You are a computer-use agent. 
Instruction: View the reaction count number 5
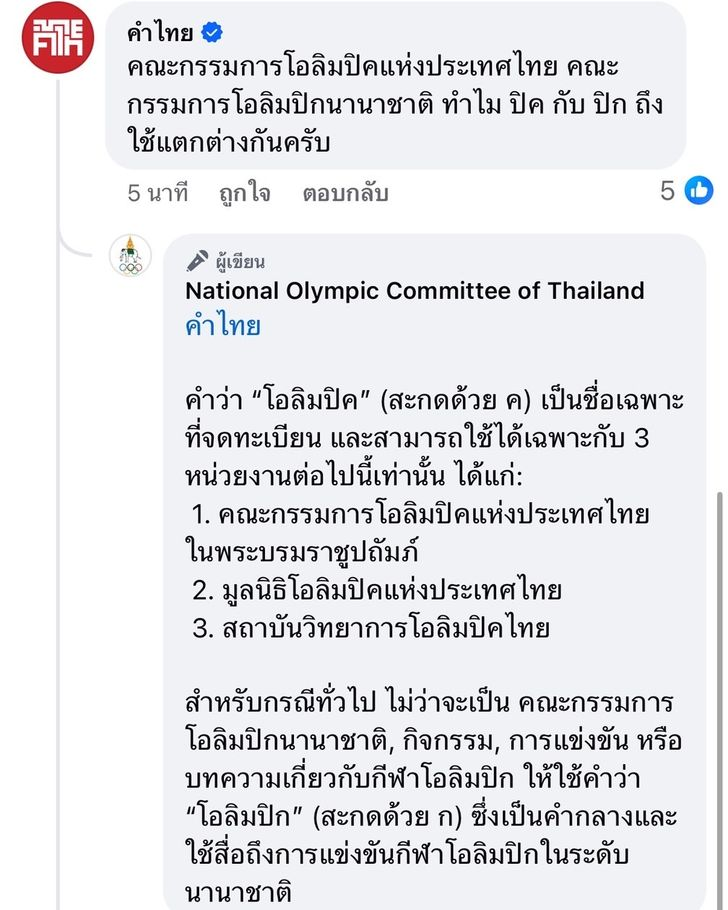(668, 190)
